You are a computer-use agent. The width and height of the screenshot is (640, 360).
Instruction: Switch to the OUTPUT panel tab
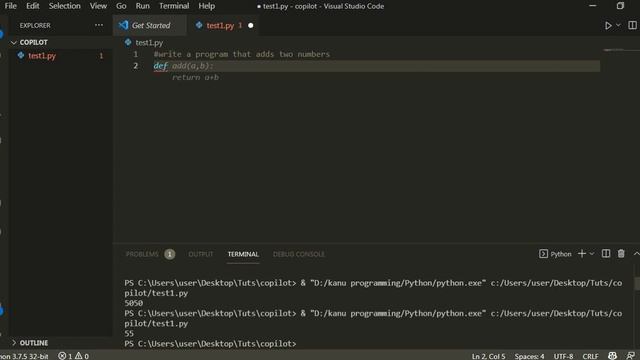(200, 254)
